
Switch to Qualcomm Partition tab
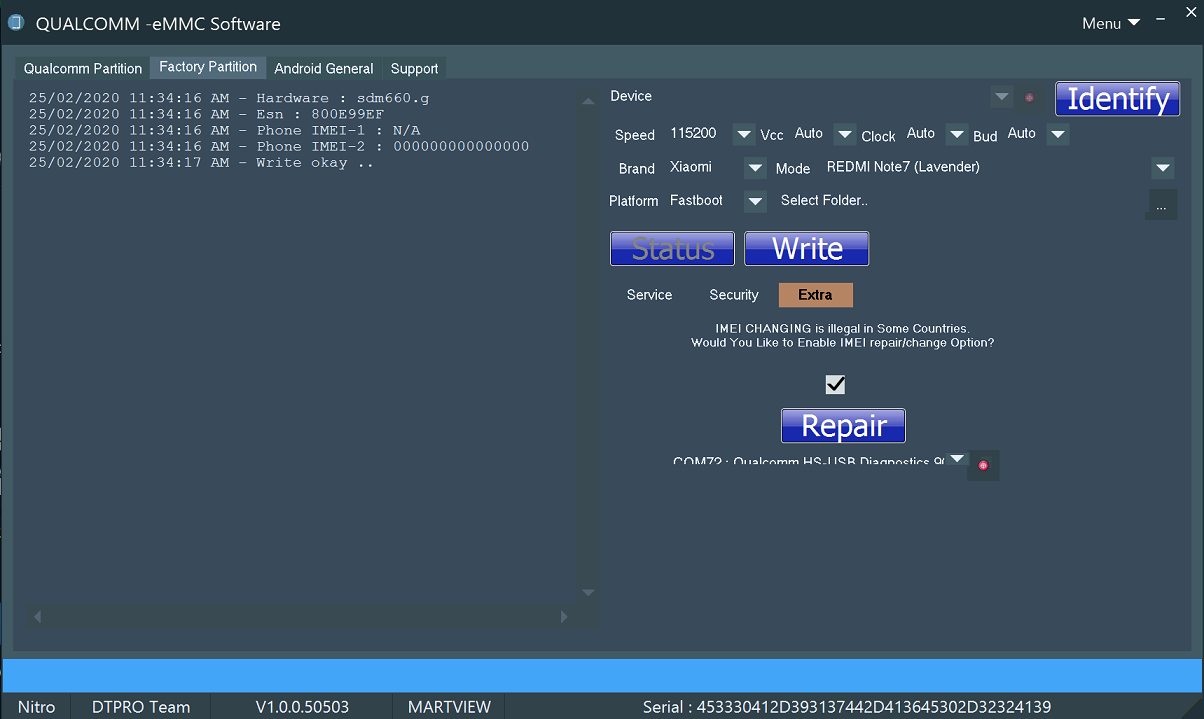click(83, 69)
